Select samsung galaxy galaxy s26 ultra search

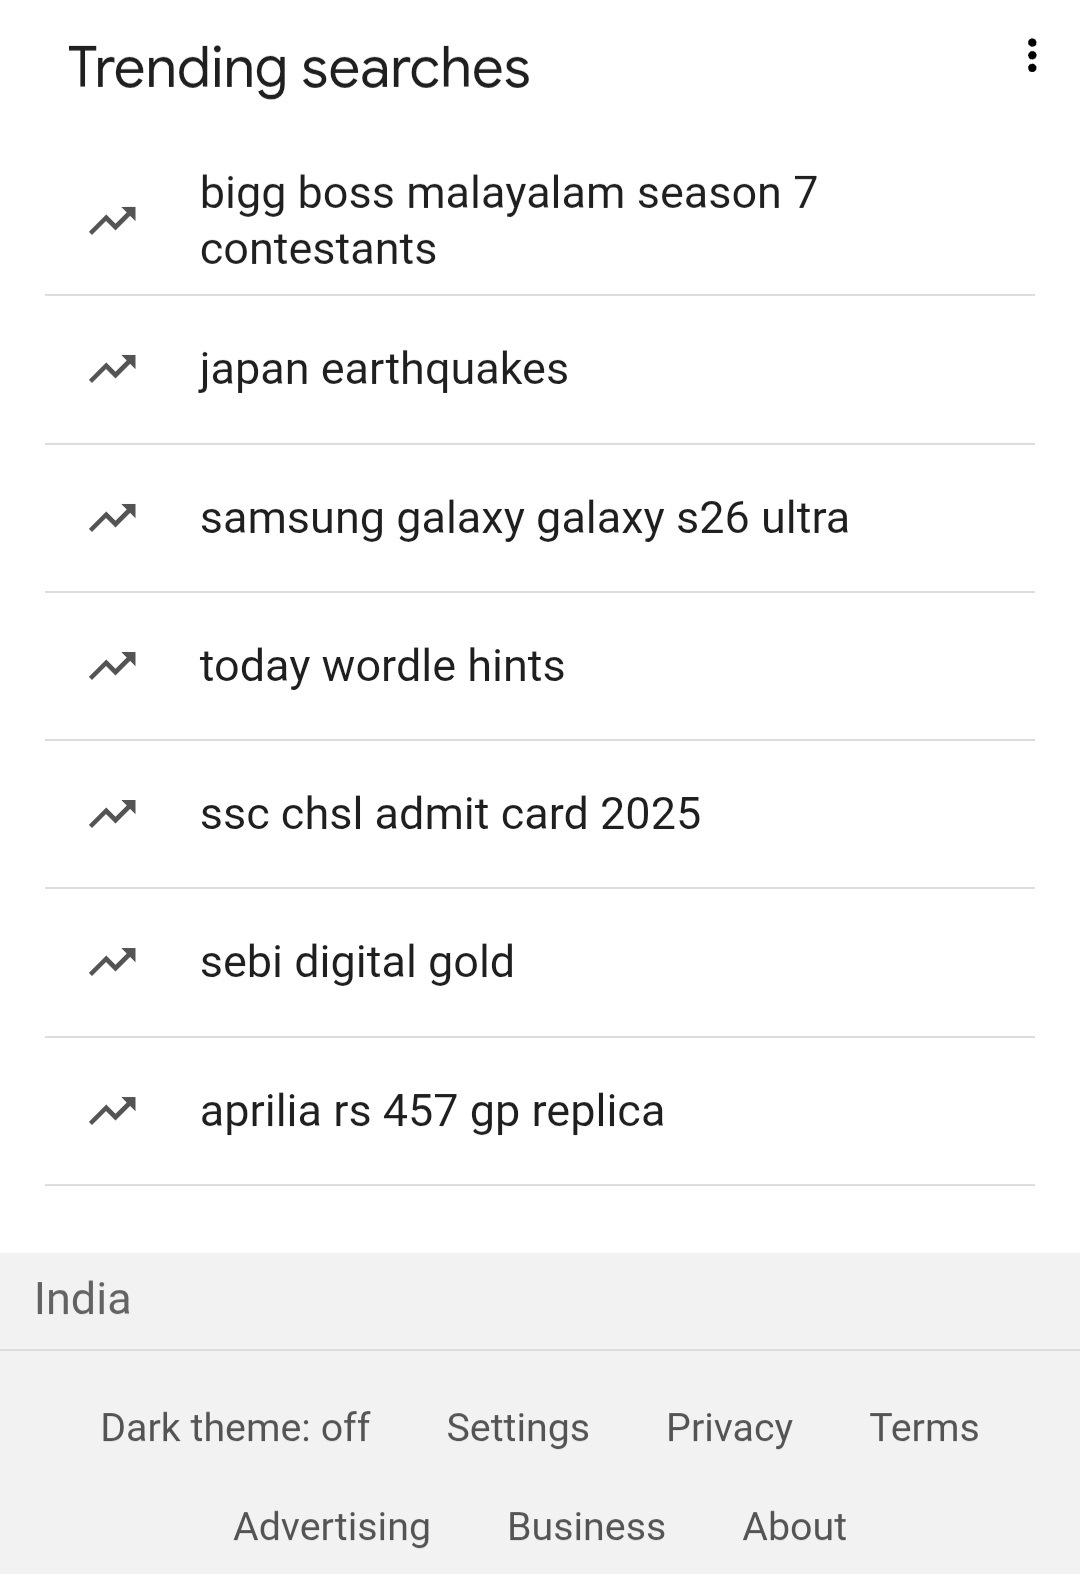pyautogui.click(x=524, y=518)
